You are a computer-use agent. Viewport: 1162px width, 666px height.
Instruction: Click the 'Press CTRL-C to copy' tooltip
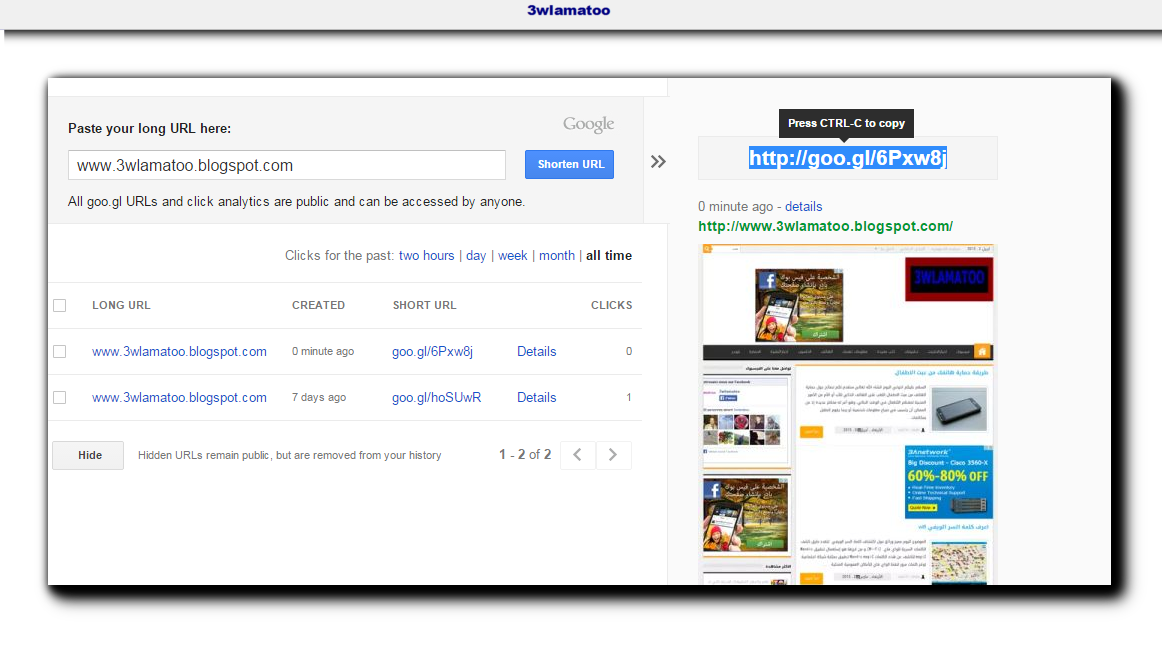(846, 123)
